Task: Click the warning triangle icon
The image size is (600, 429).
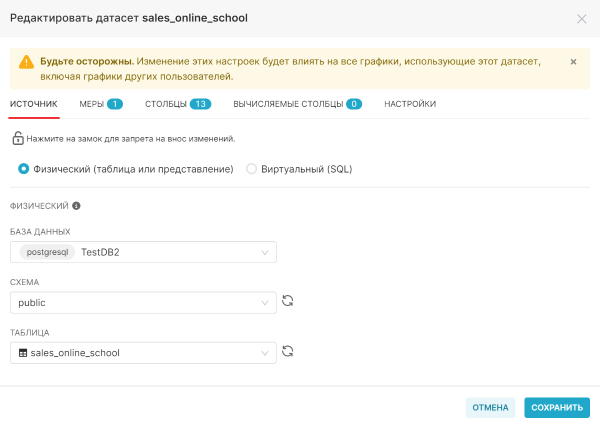Action: pyautogui.click(x=26, y=62)
